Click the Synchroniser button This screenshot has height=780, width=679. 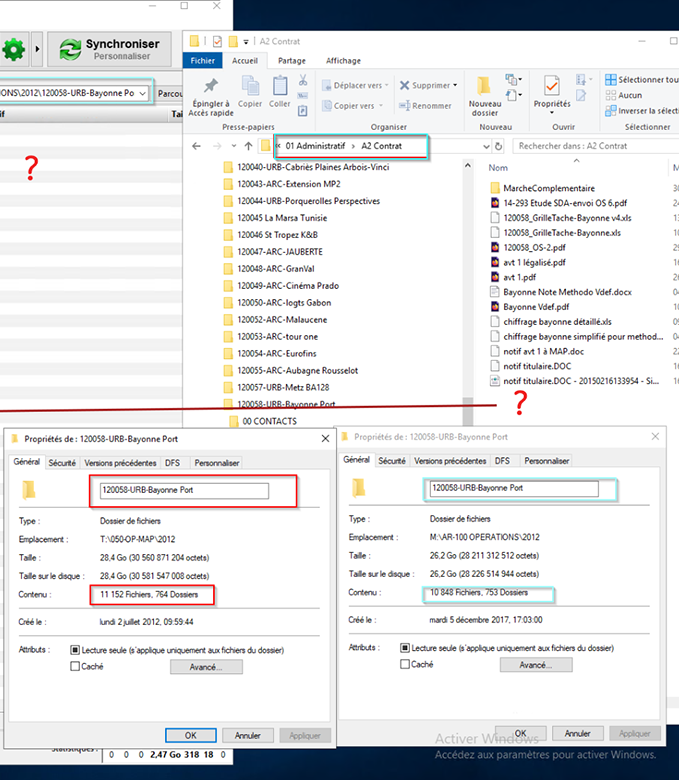click(109, 49)
